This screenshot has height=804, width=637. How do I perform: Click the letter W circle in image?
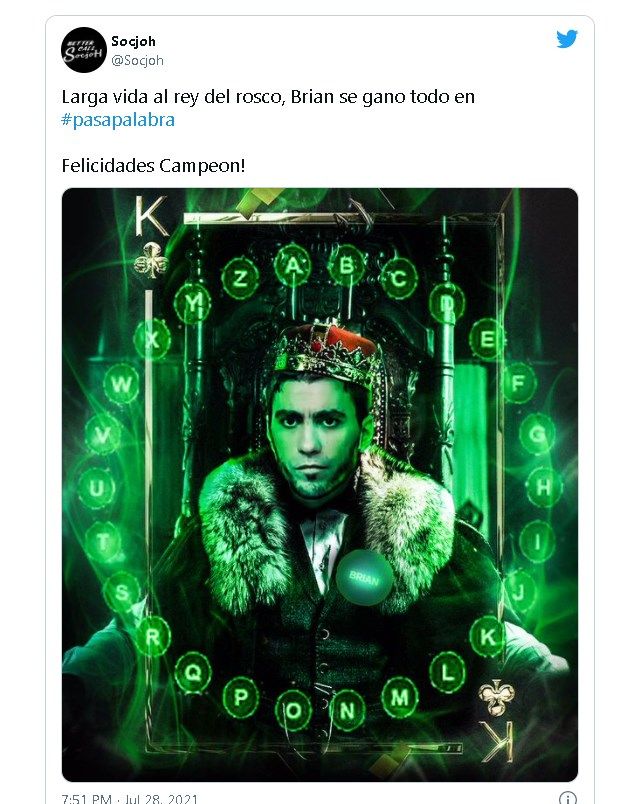tap(122, 383)
